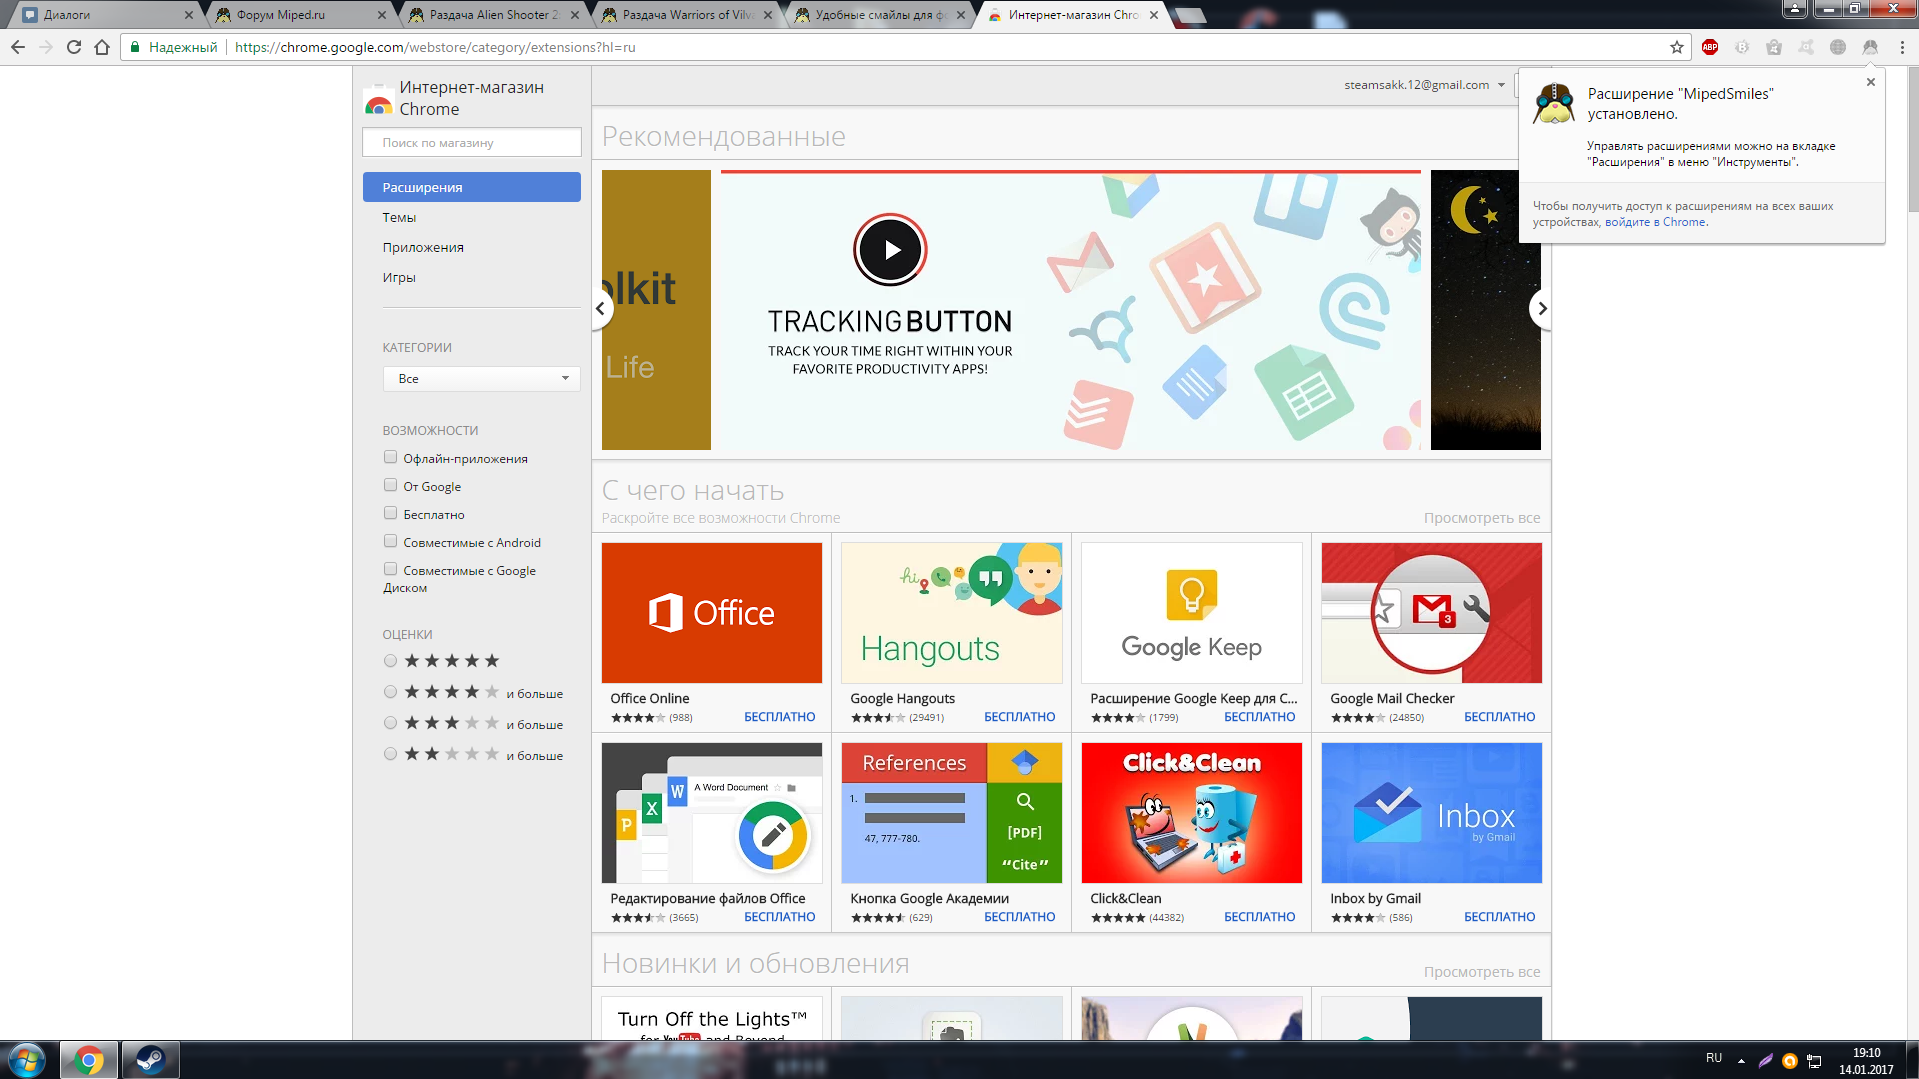Open the Google Mail Checker thumbnail

coord(1432,613)
